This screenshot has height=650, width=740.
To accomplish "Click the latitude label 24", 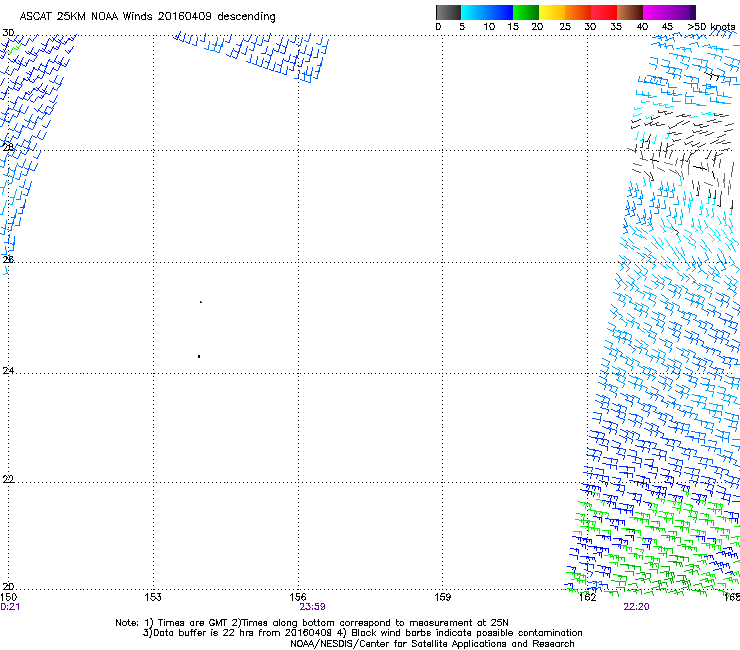I will pyautogui.click(x=8, y=371).
